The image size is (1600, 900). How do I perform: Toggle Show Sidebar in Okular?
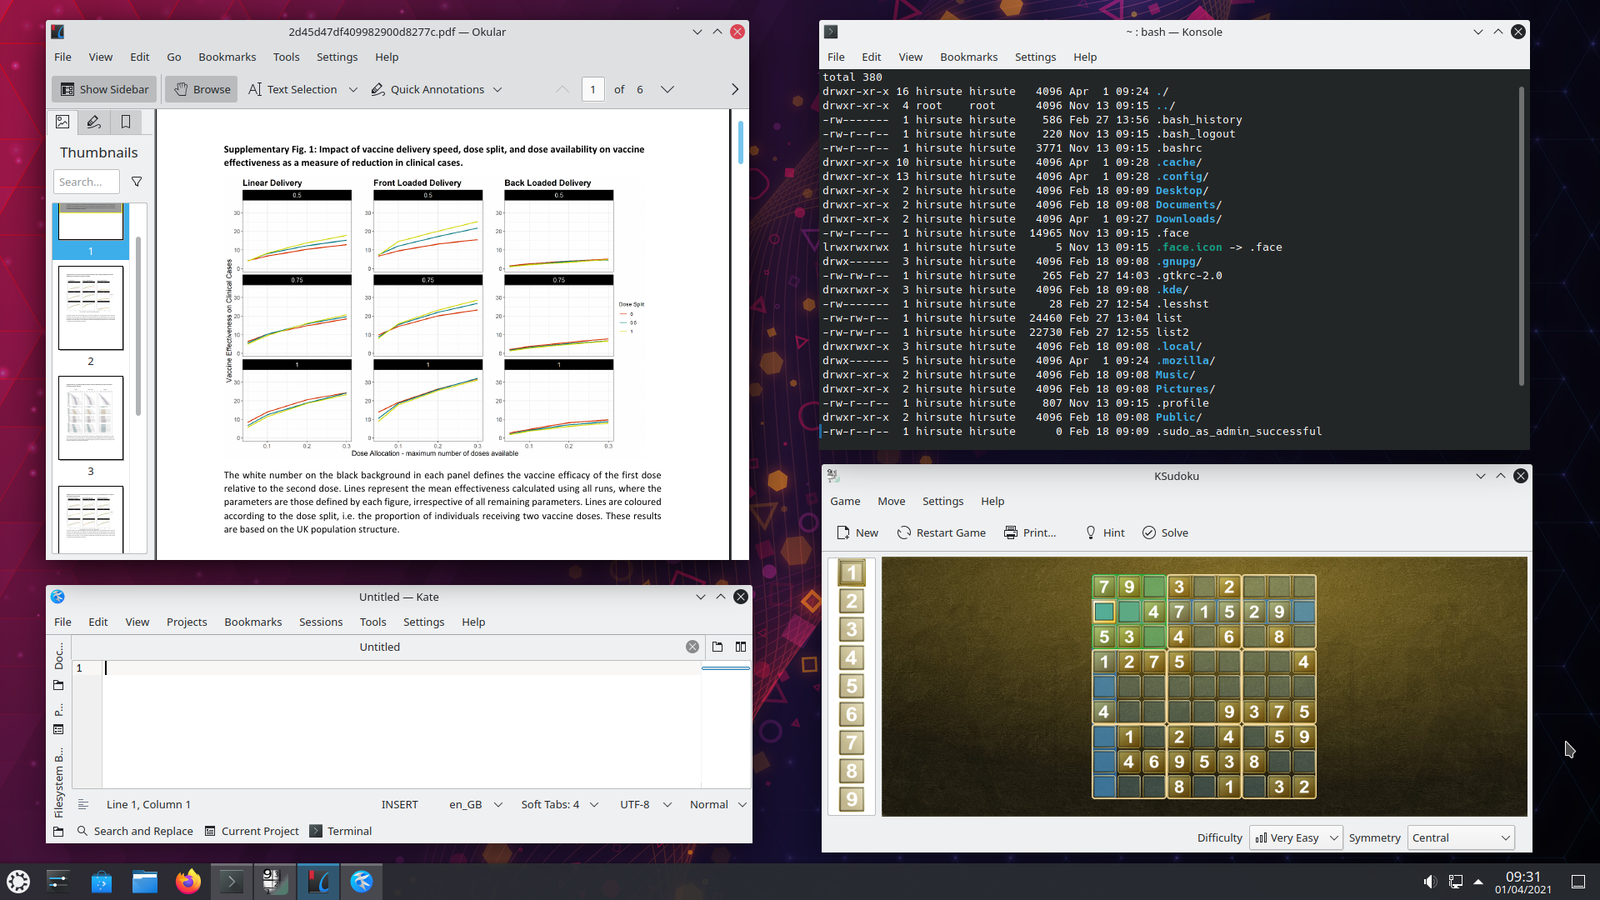104,89
